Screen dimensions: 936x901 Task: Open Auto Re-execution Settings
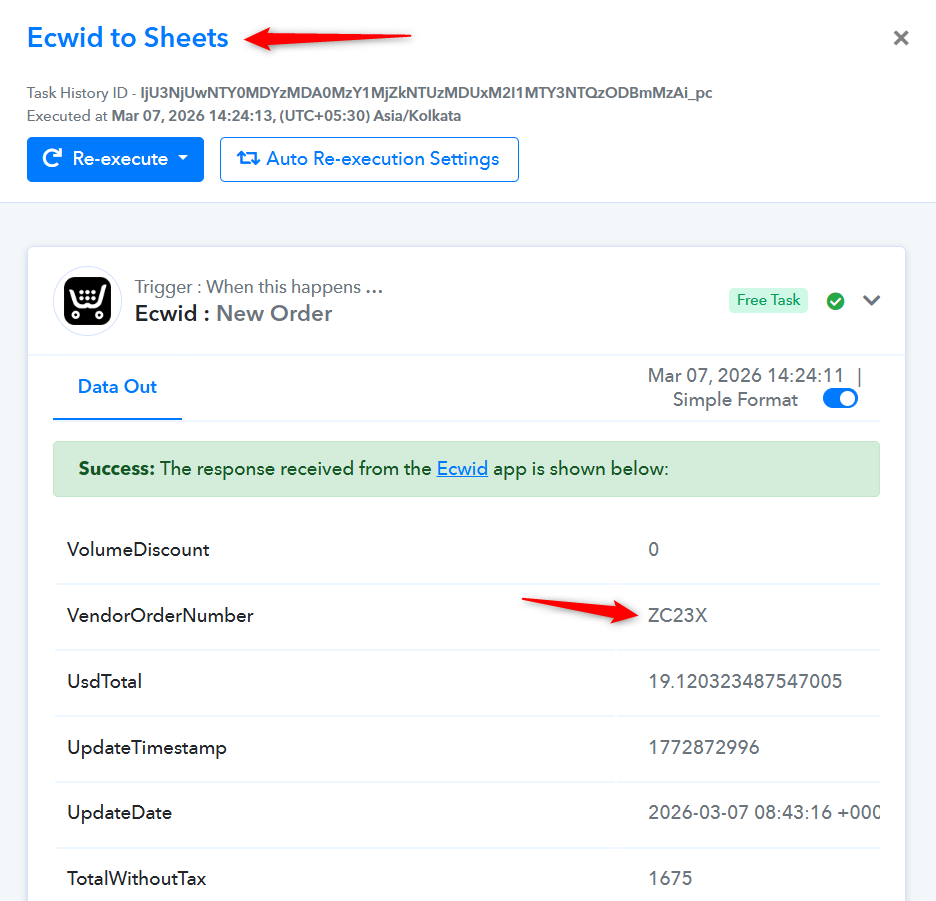(369, 160)
